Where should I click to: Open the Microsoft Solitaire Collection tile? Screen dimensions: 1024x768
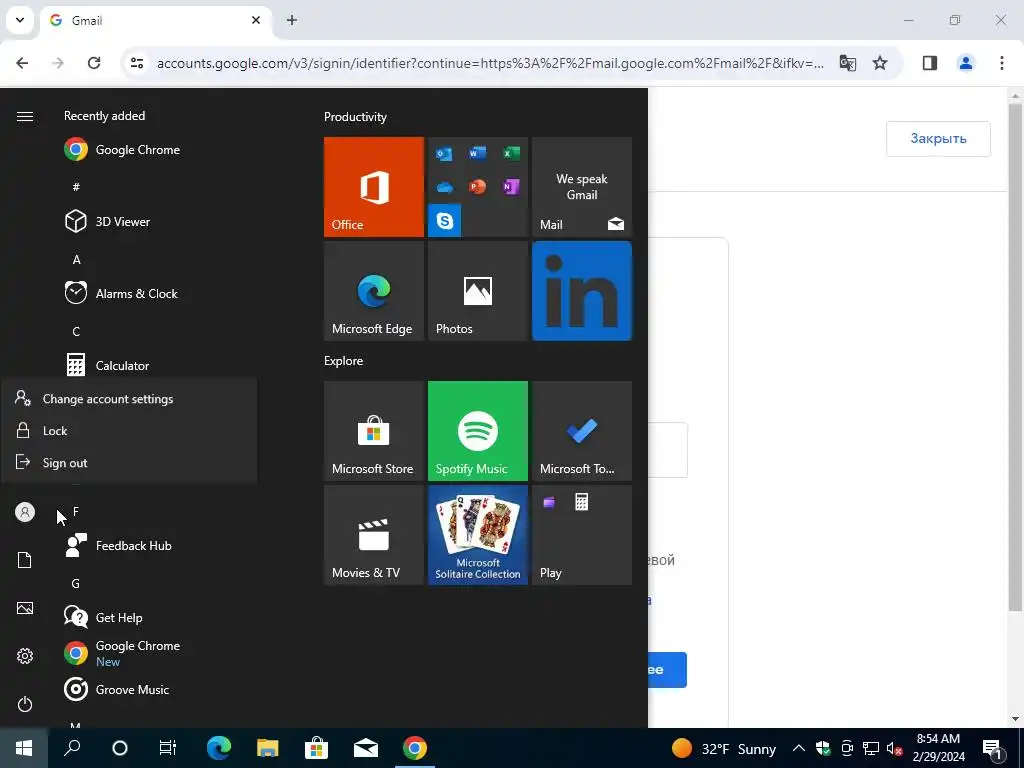(477, 535)
